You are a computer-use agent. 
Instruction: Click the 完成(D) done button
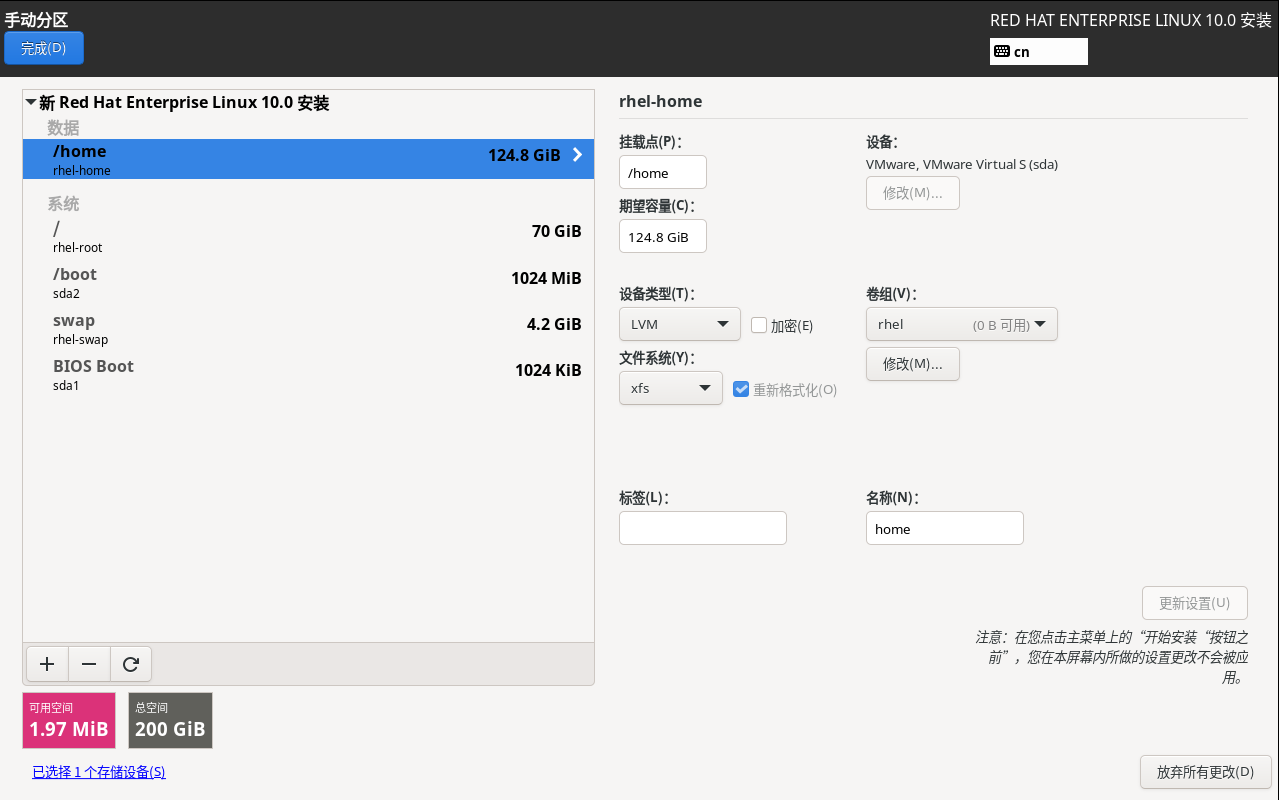coord(44,48)
